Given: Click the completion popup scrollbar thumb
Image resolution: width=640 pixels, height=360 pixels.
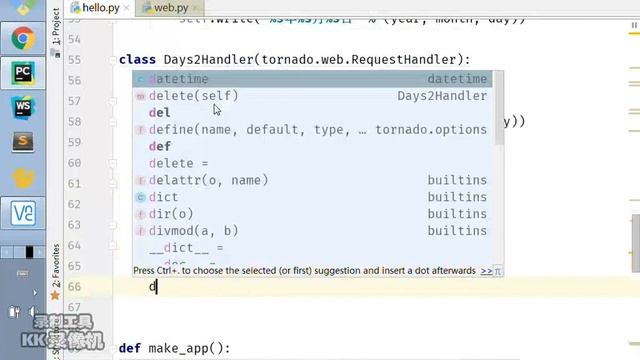Looking at the screenshot, I should point(499,108).
